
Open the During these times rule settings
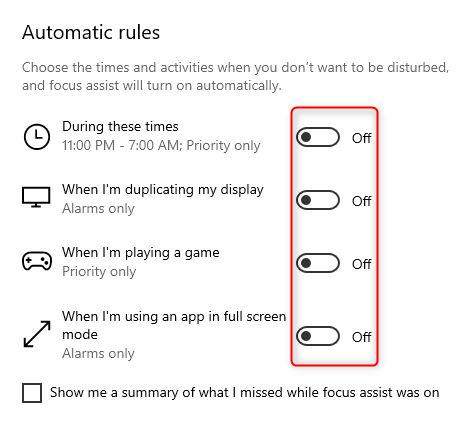click(120, 127)
